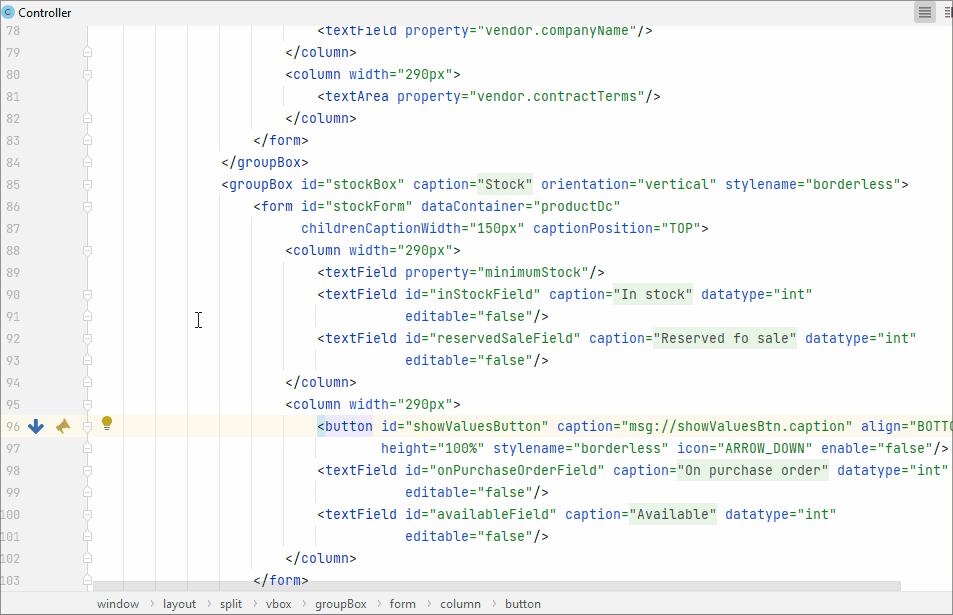Click the line number 91 in the gutter
Viewport: 953px width, 615px height.
coord(12,316)
